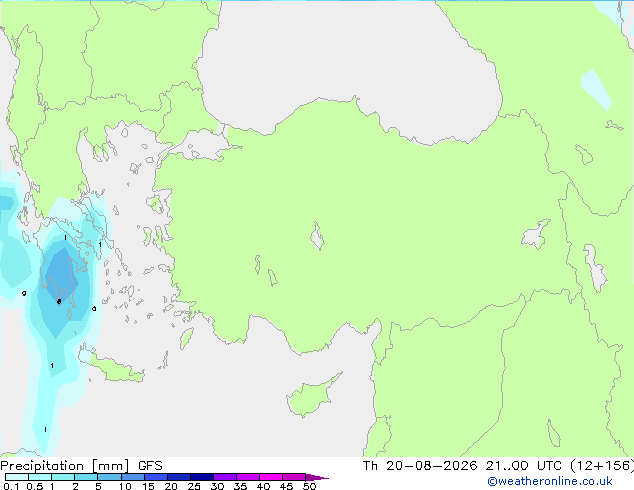Select the '45' legend value
Viewport: 634px width, 490px height.
point(286,486)
